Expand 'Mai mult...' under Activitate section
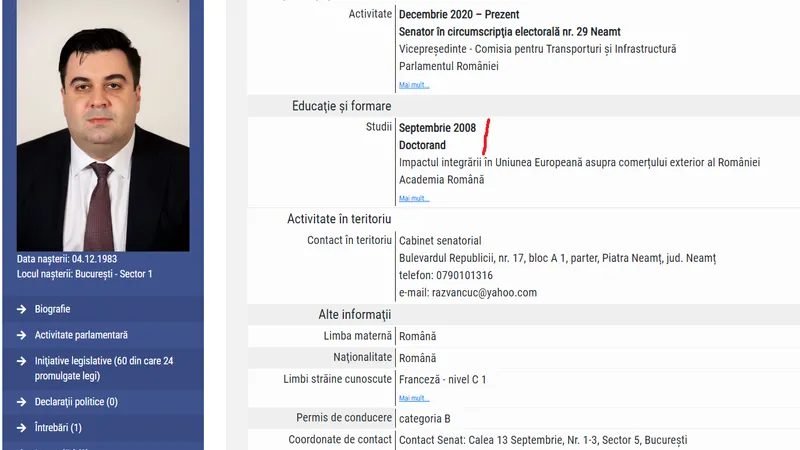Screen dimensions: 800x450 [414, 85]
